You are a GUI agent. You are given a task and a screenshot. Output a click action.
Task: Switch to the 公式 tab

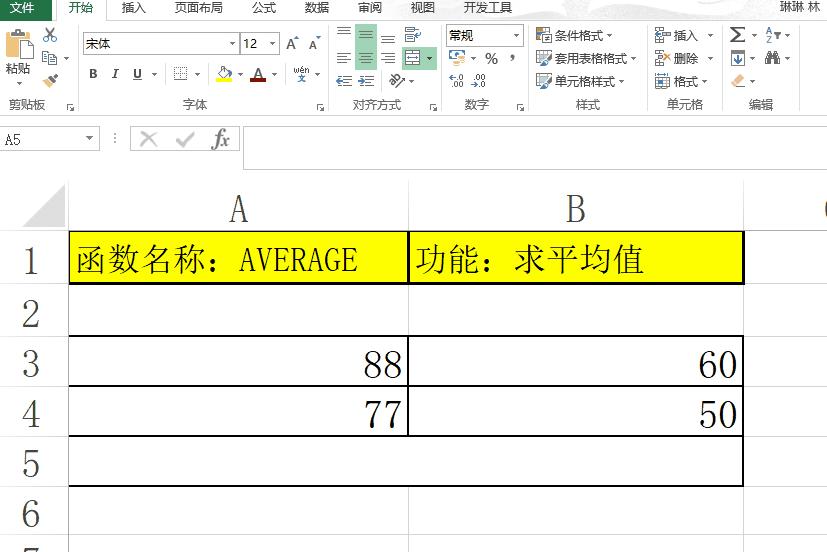[264, 7]
